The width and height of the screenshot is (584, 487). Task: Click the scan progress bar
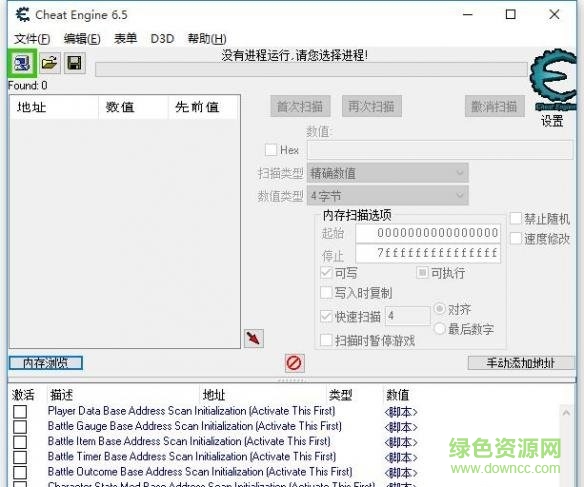coord(311,70)
